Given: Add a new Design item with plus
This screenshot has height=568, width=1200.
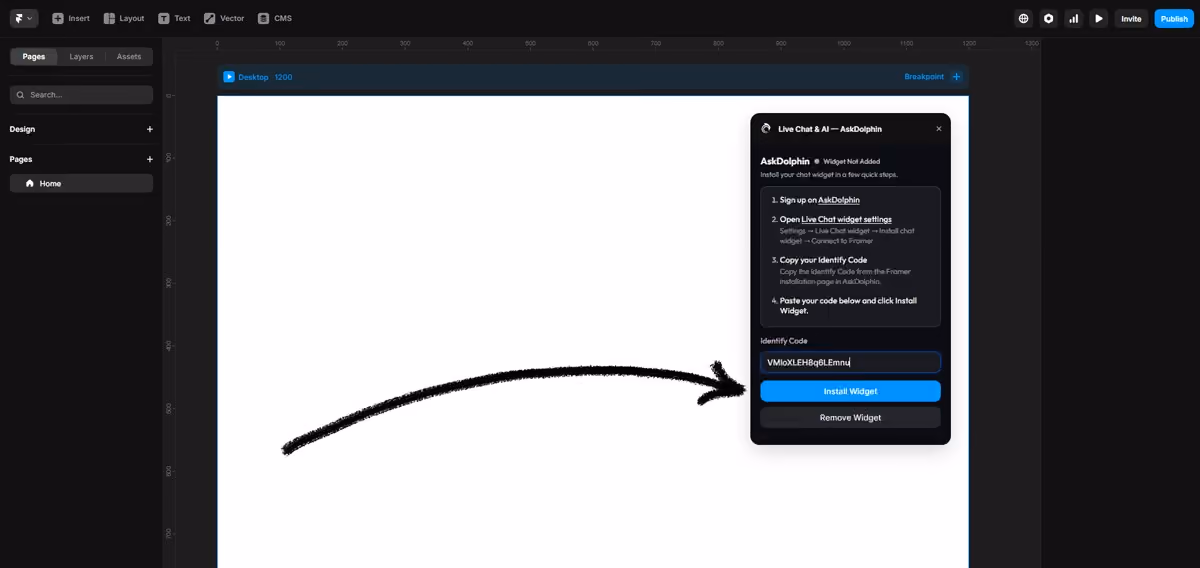Looking at the screenshot, I should [x=150, y=129].
